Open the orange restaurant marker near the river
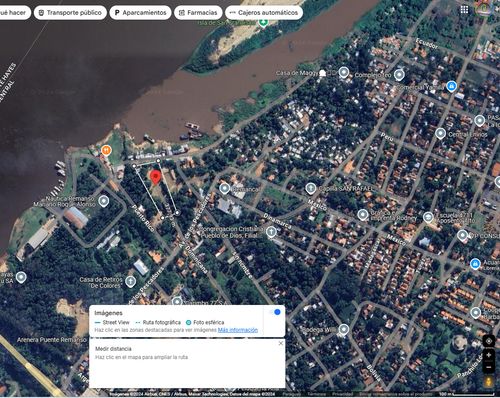This screenshot has height=398, width=500. point(106,150)
